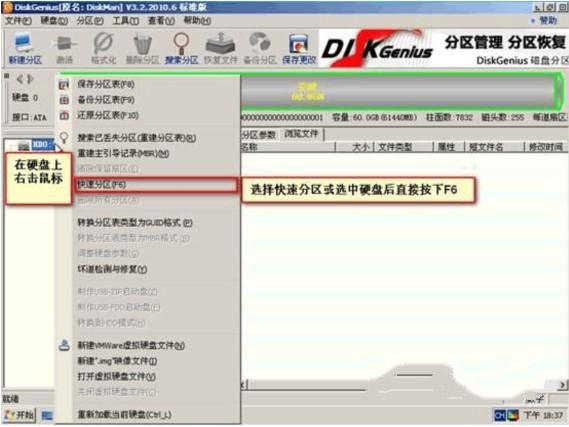Click the 保存更改 save changes icon

pyautogui.click(x=299, y=48)
